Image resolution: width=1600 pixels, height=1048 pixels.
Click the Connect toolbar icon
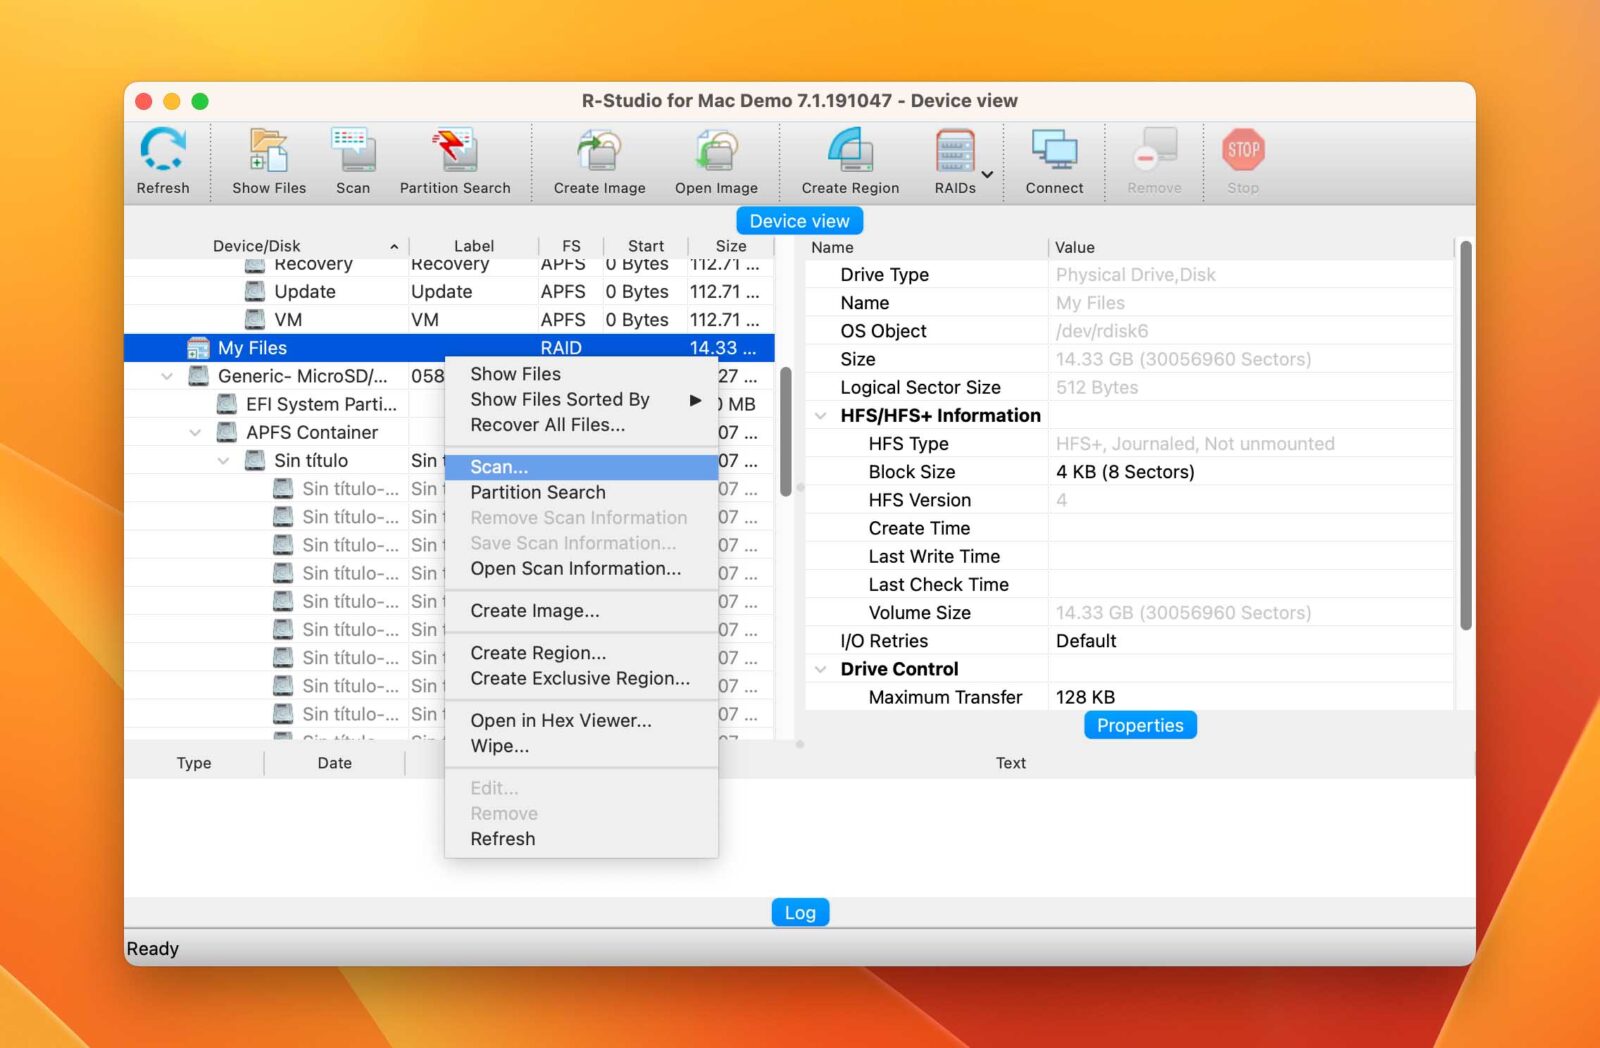click(x=1053, y=158)
